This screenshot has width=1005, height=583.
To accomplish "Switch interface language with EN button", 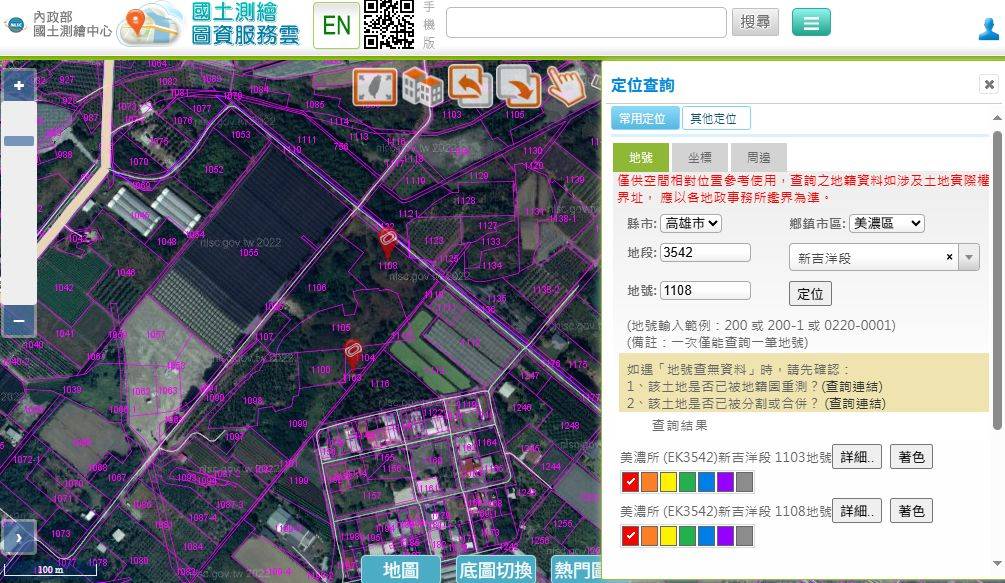I will coord(335,25).
